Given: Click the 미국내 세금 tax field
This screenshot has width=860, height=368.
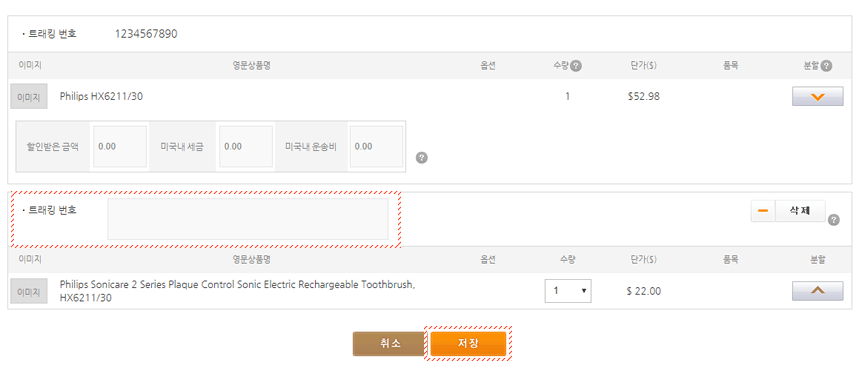Looking at the screenshot, I should [x=246, y=146].
